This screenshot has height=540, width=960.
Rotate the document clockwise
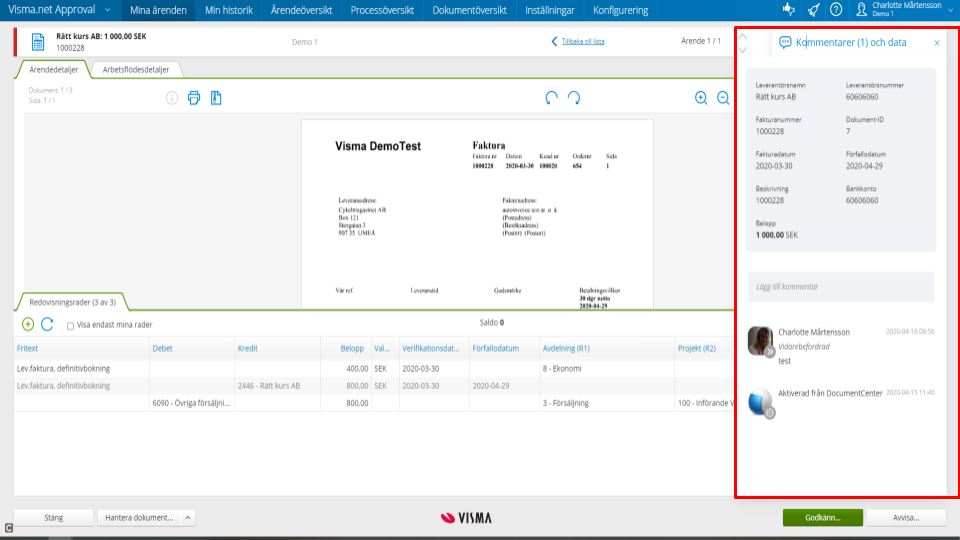click(x=574, y=98)
